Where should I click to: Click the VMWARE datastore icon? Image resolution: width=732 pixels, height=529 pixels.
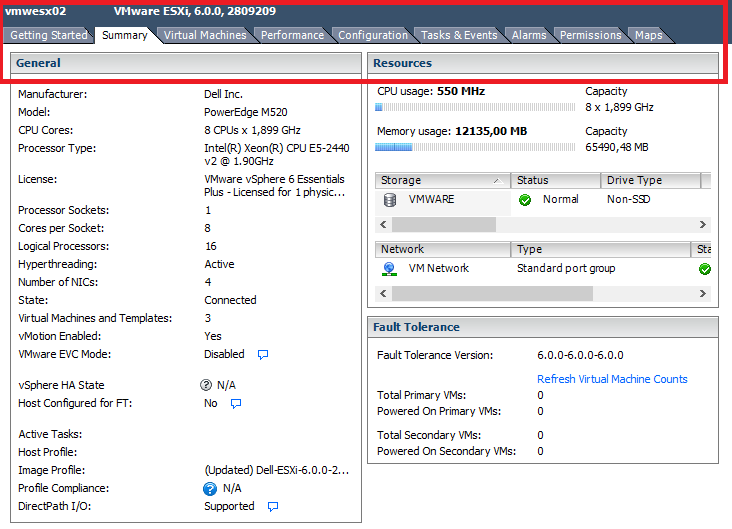click(390, 200)
